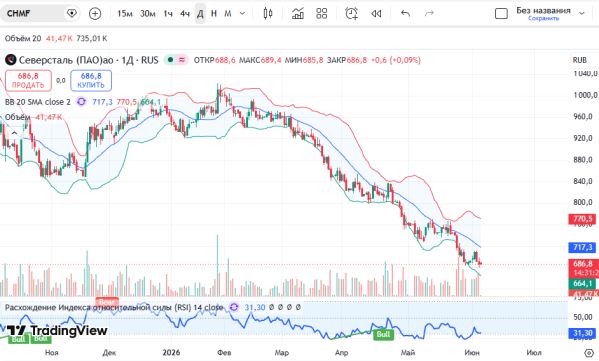Click the purple refresh icon next to BB
599x361 pixels.
[81, 102]
